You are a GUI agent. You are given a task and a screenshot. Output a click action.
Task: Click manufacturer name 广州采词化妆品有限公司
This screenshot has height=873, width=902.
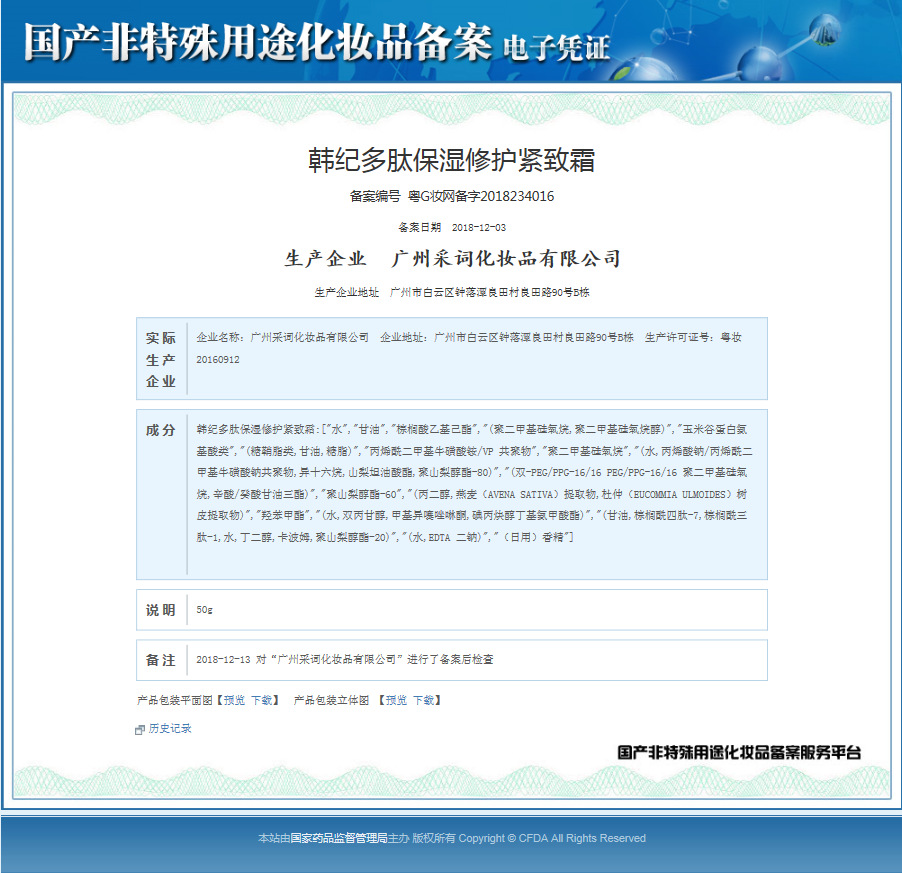pyautogui.click(x=506, y=258)
